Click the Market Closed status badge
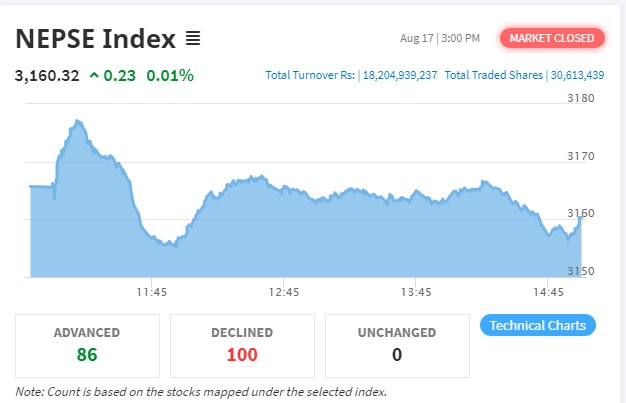 [552, 38]
